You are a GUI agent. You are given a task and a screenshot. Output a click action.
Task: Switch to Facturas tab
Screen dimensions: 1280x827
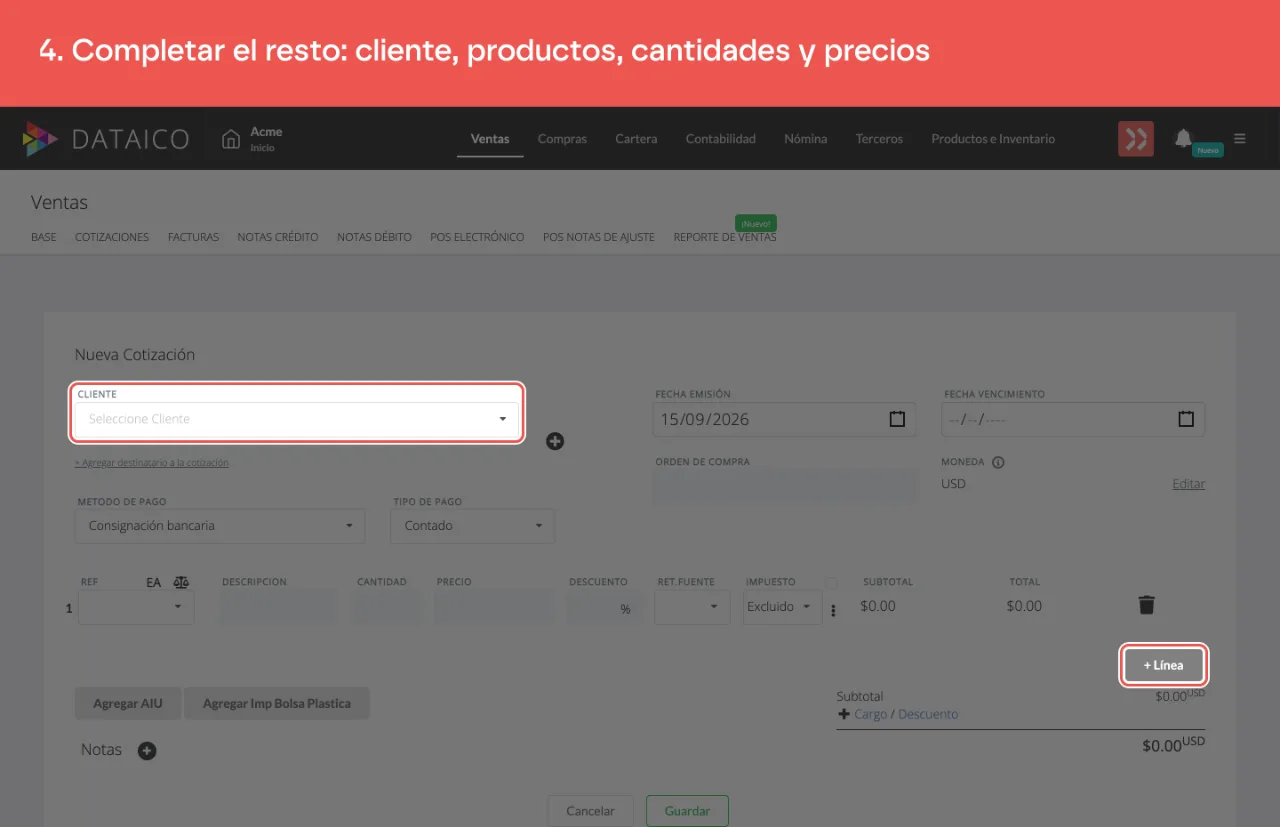pyautogui.click(x=193, y=237)
